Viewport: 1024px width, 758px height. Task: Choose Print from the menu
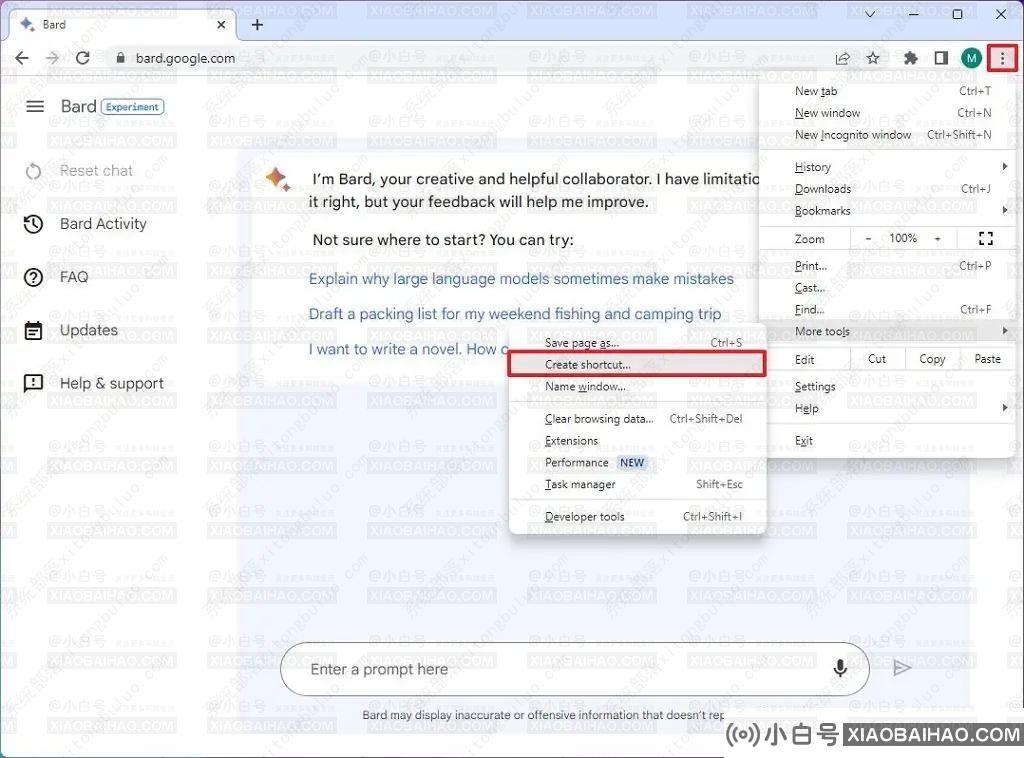pos(887,266)
